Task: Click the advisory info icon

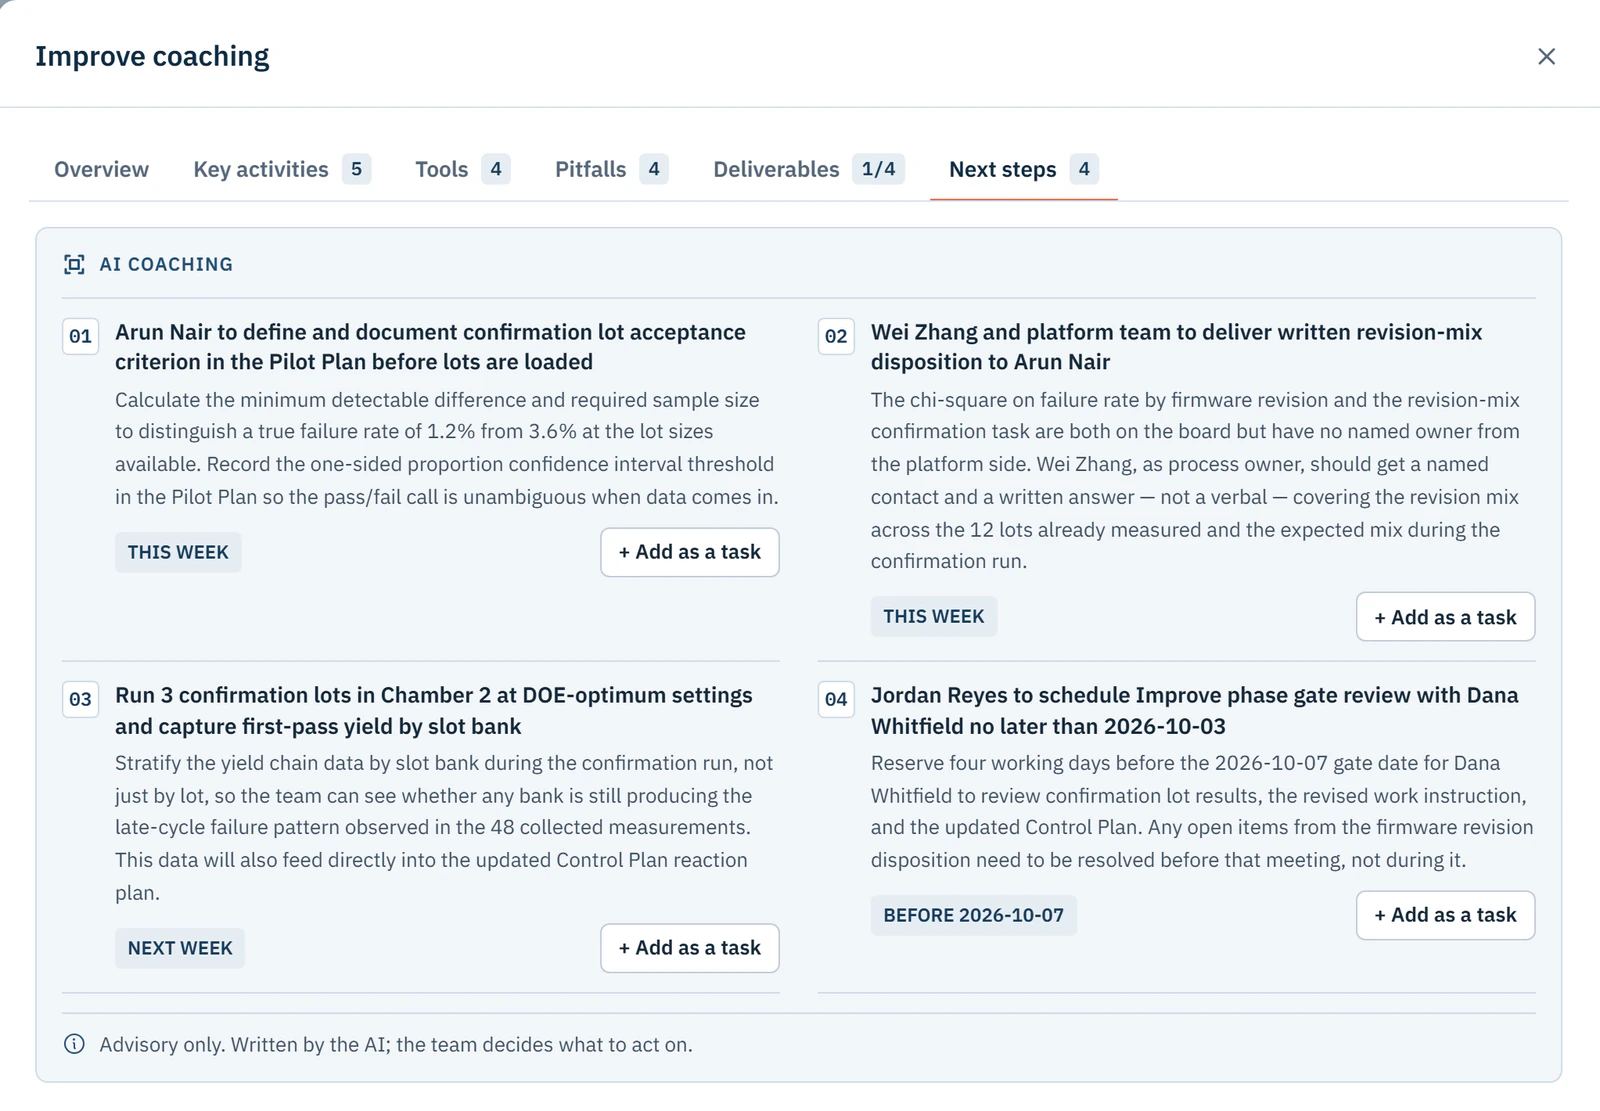Action: tap(74, 1044)
